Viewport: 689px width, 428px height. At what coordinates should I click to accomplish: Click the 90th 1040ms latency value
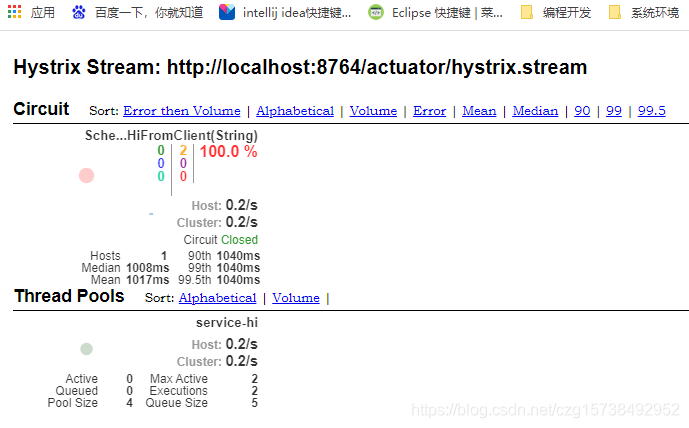pyautogui.click(x=239, y=256)
